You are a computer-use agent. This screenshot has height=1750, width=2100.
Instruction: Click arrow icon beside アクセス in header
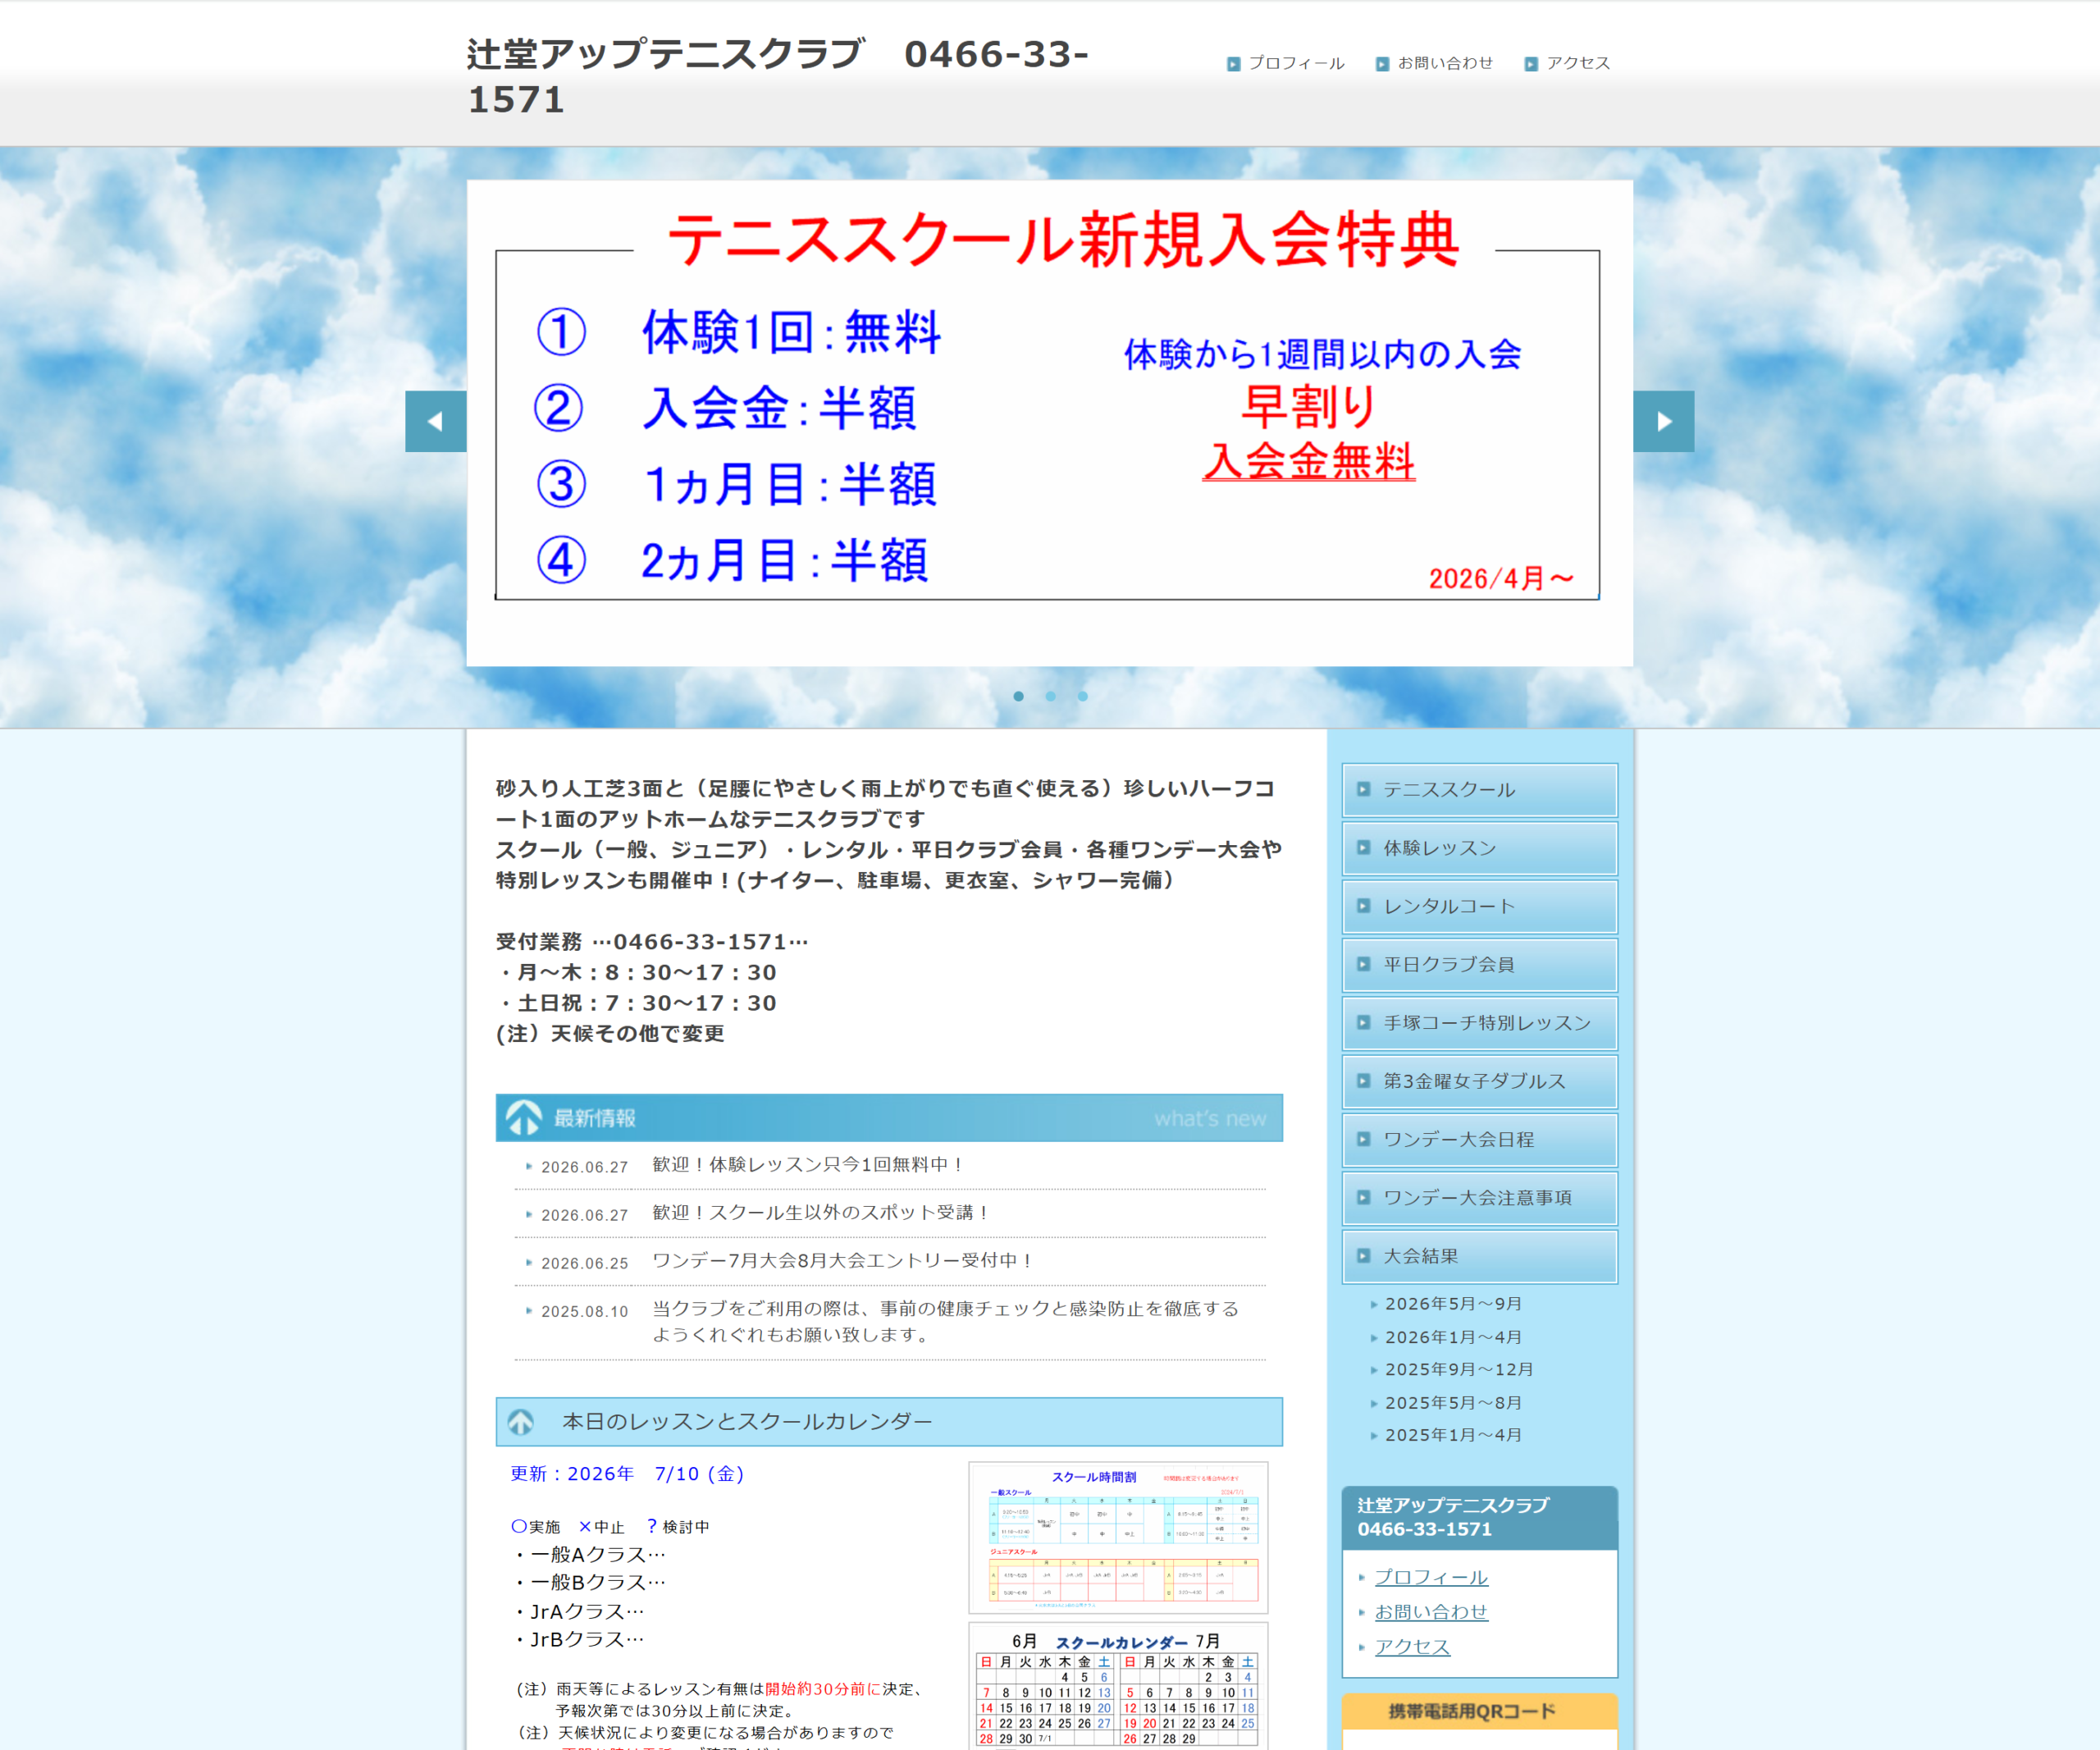1531,64
